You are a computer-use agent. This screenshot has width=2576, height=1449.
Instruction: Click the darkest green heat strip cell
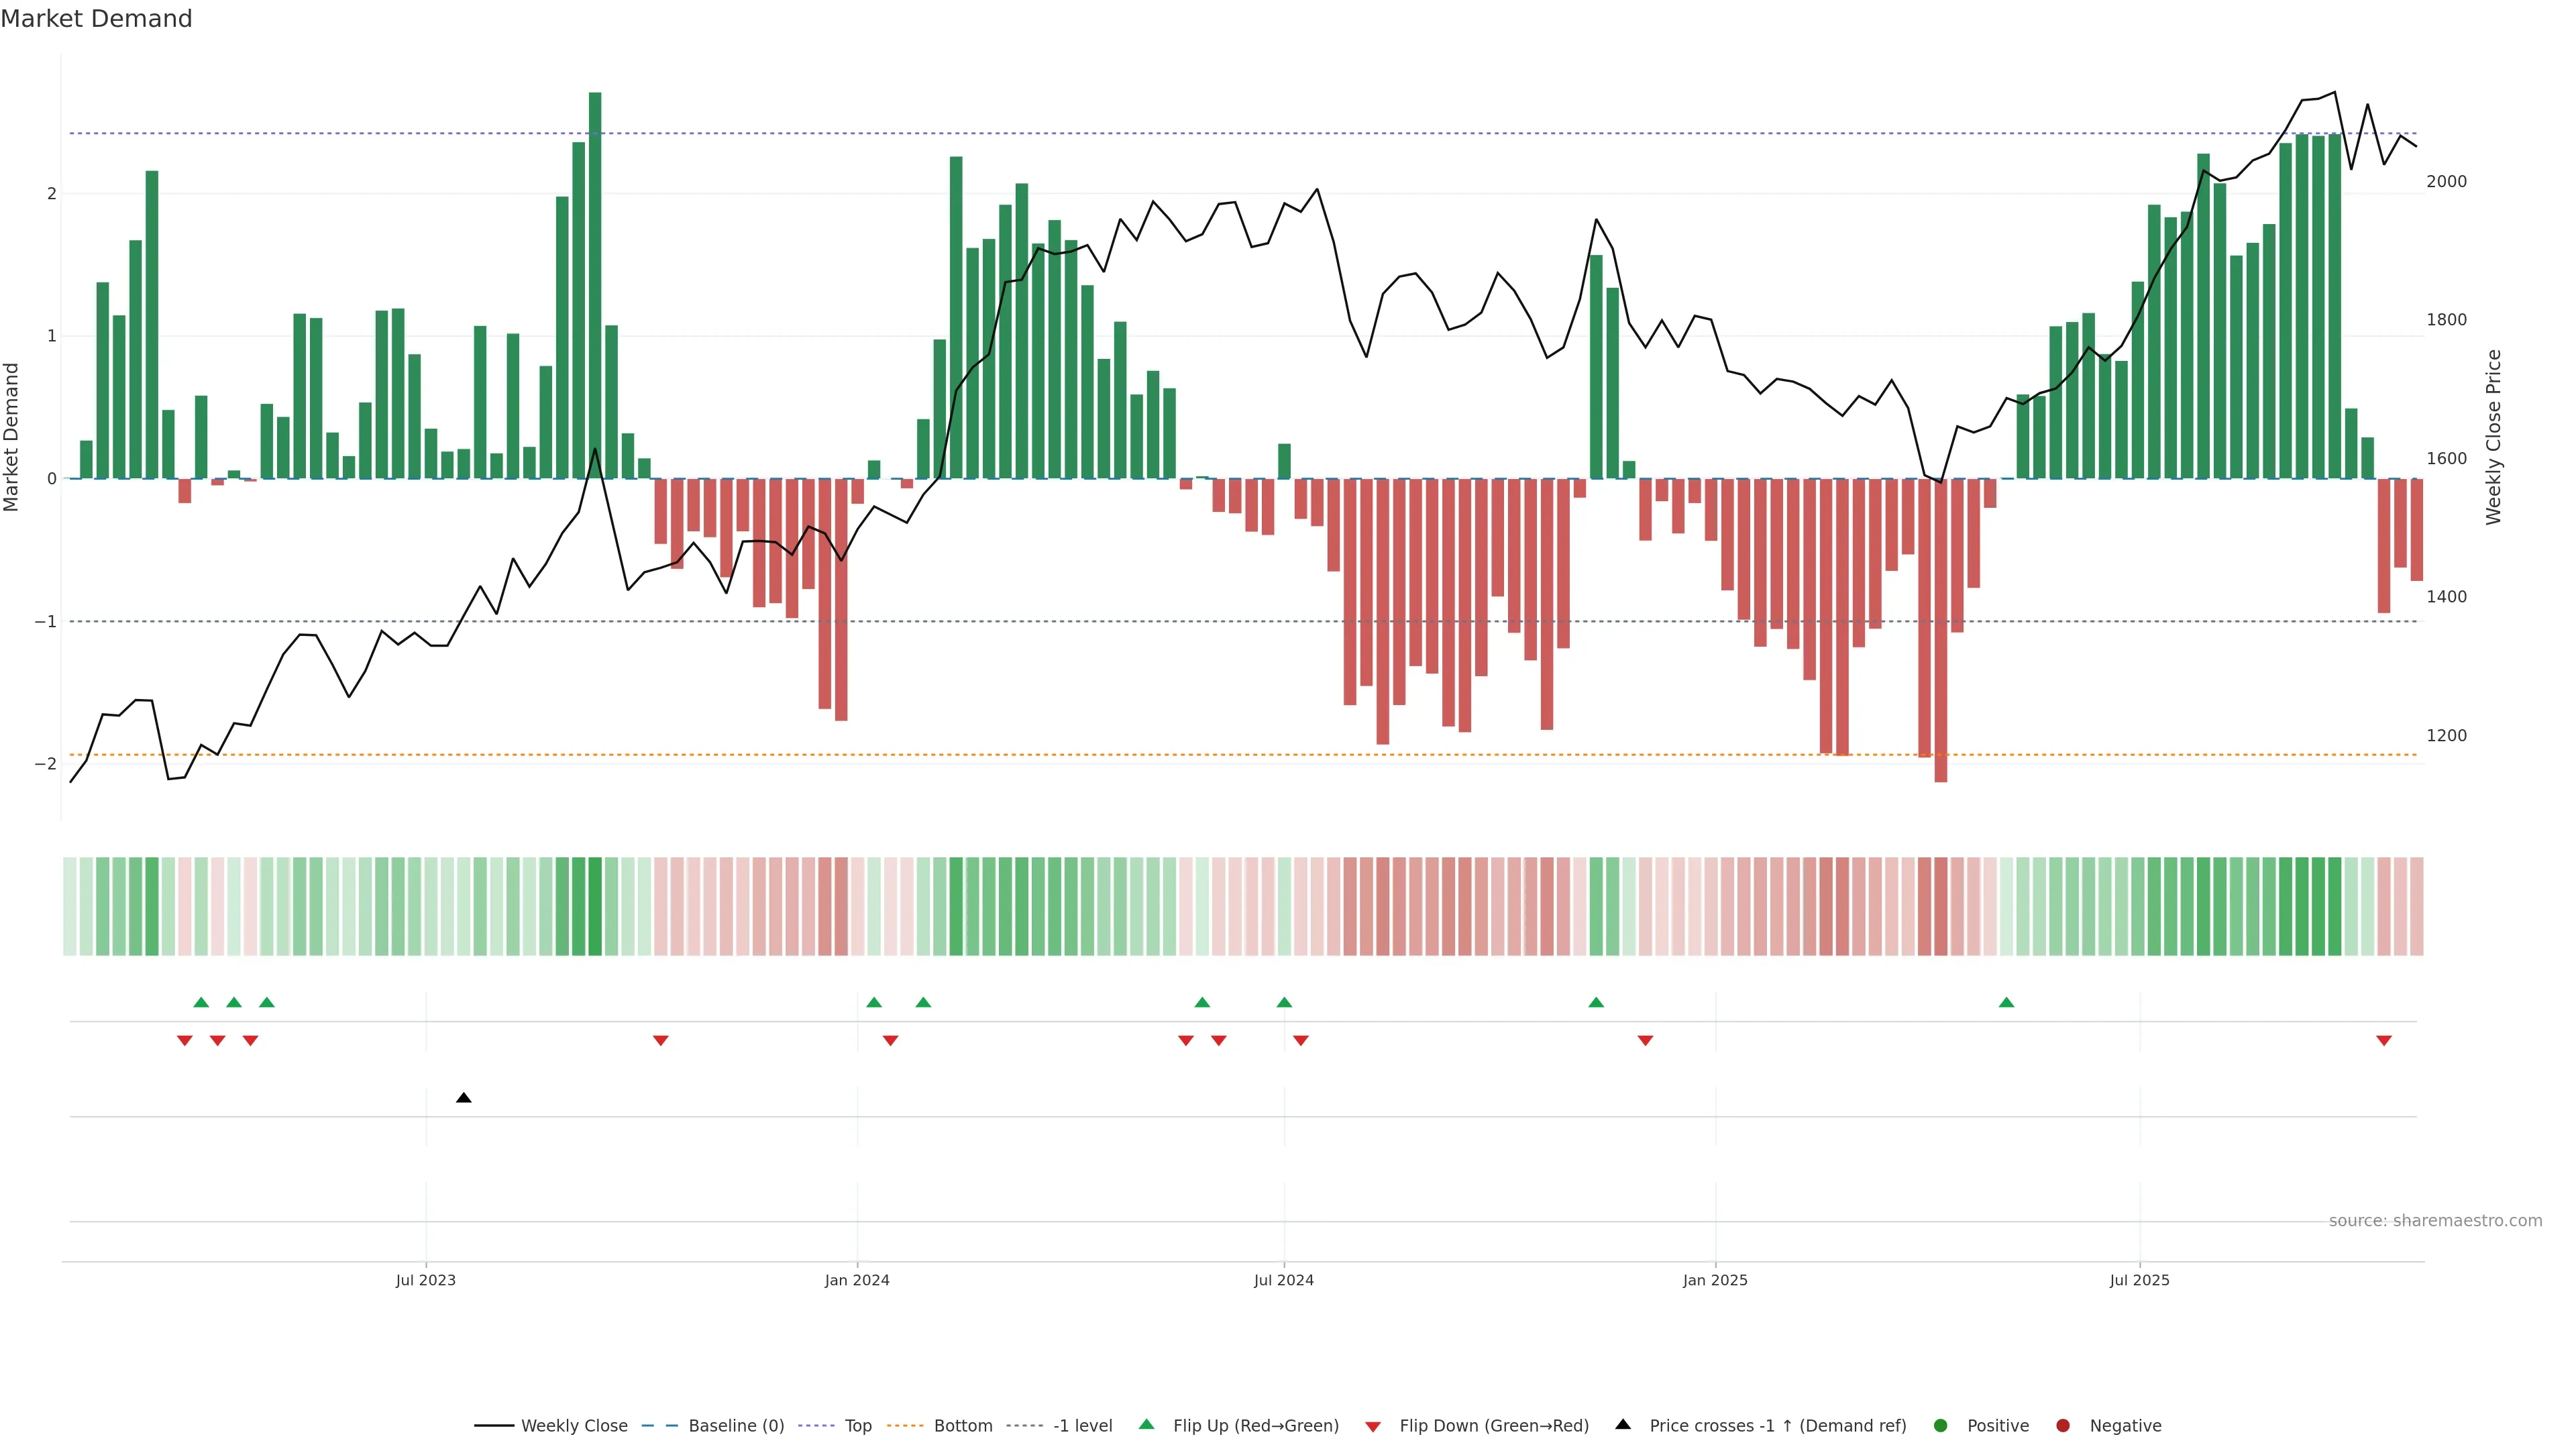pyautogui.click(x=595, y=906)
